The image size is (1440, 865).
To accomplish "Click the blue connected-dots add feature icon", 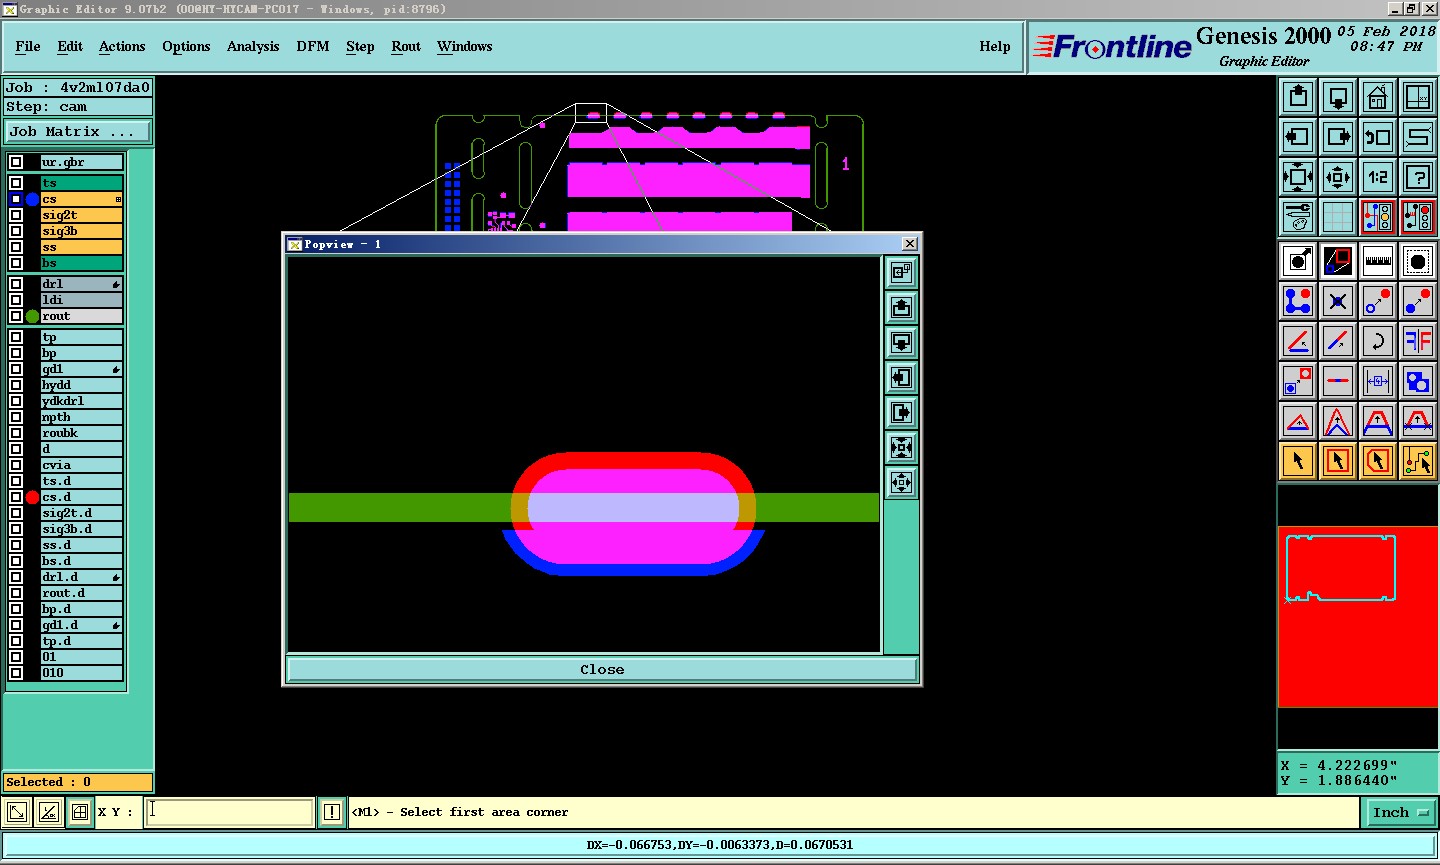I will point(1298,301).
